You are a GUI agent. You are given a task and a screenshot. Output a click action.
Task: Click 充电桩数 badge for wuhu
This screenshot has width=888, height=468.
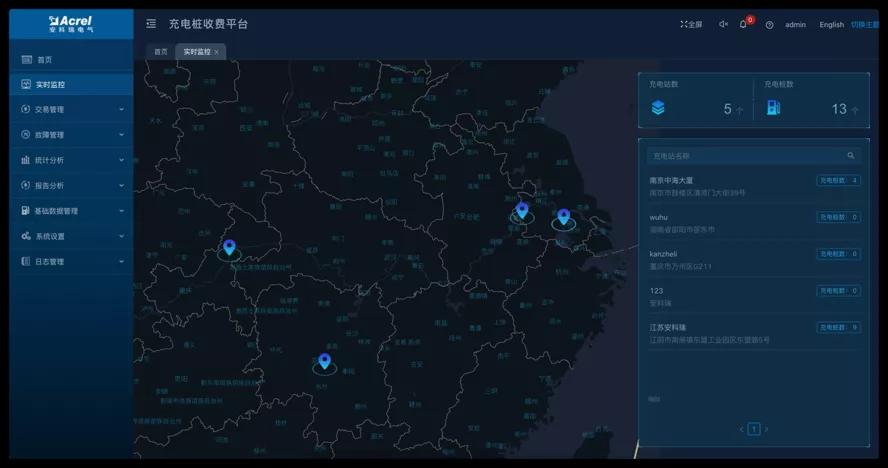(x=839, y=217)
